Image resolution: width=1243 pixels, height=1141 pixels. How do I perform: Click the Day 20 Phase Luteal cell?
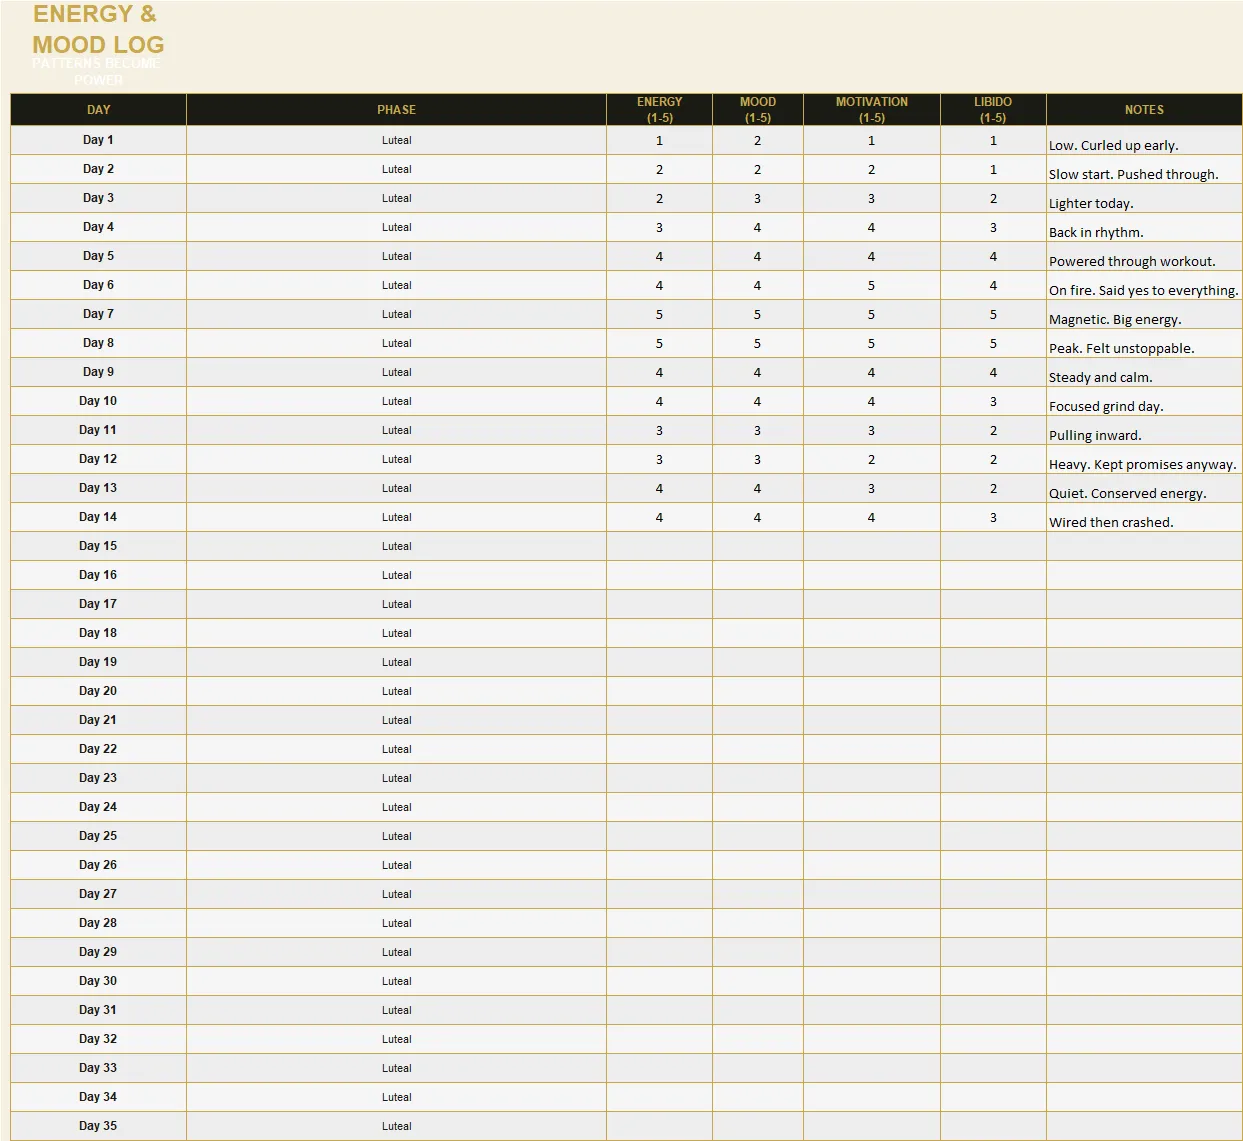(396, 691)
